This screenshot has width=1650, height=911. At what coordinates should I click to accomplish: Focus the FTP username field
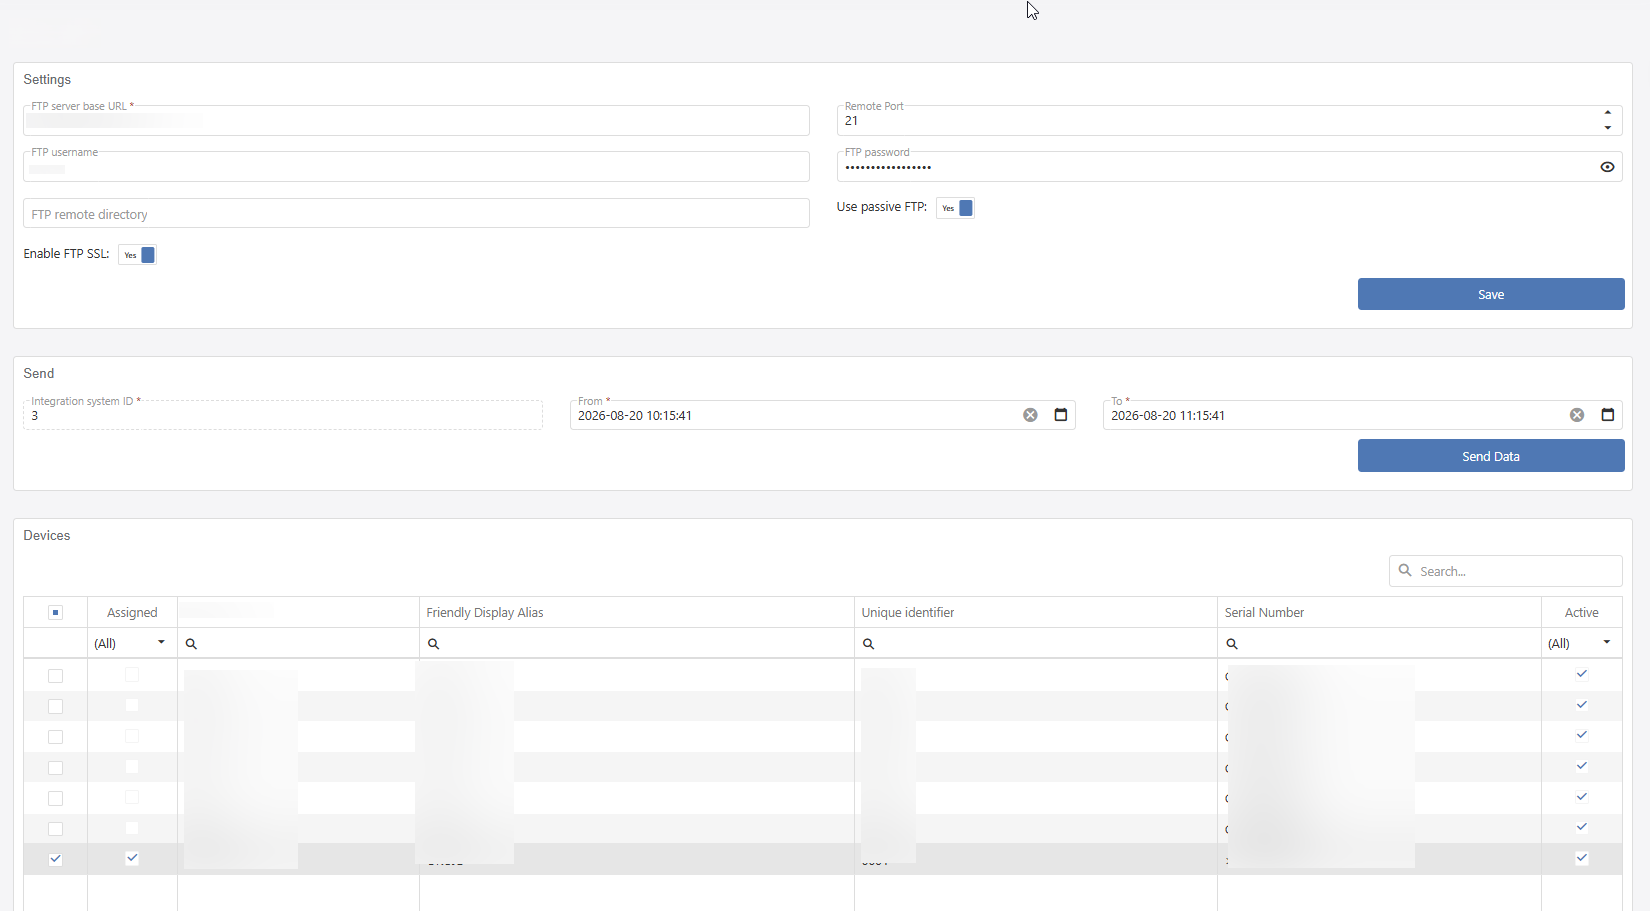point(416,167)
